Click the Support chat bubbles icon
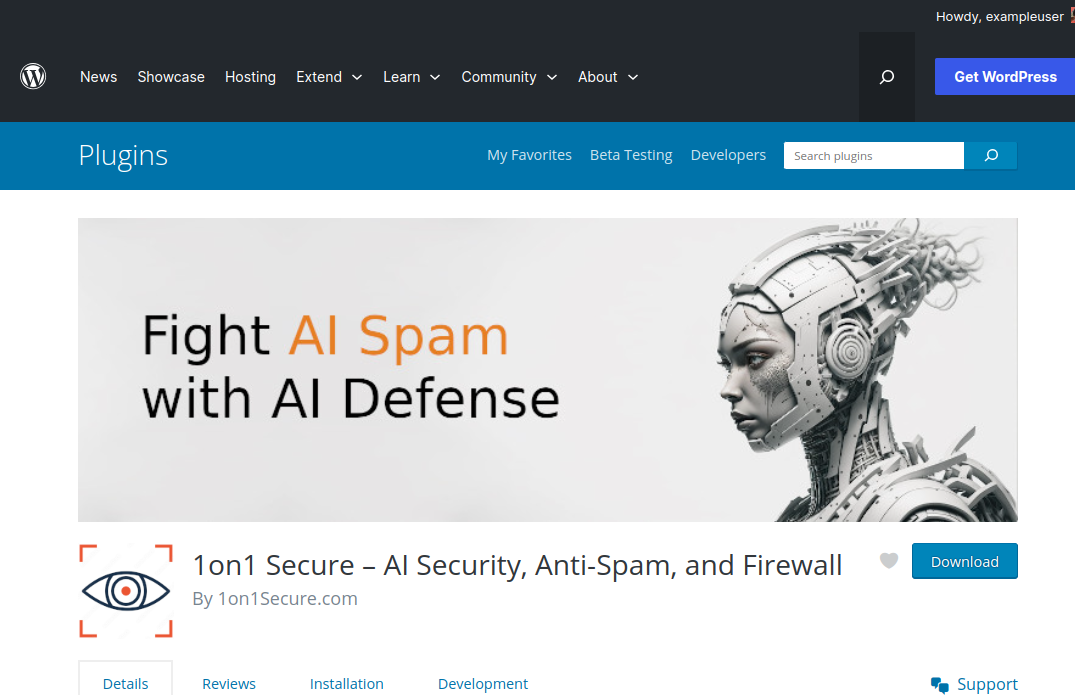This screenshot has width=1075, height=695. (939, 685)
